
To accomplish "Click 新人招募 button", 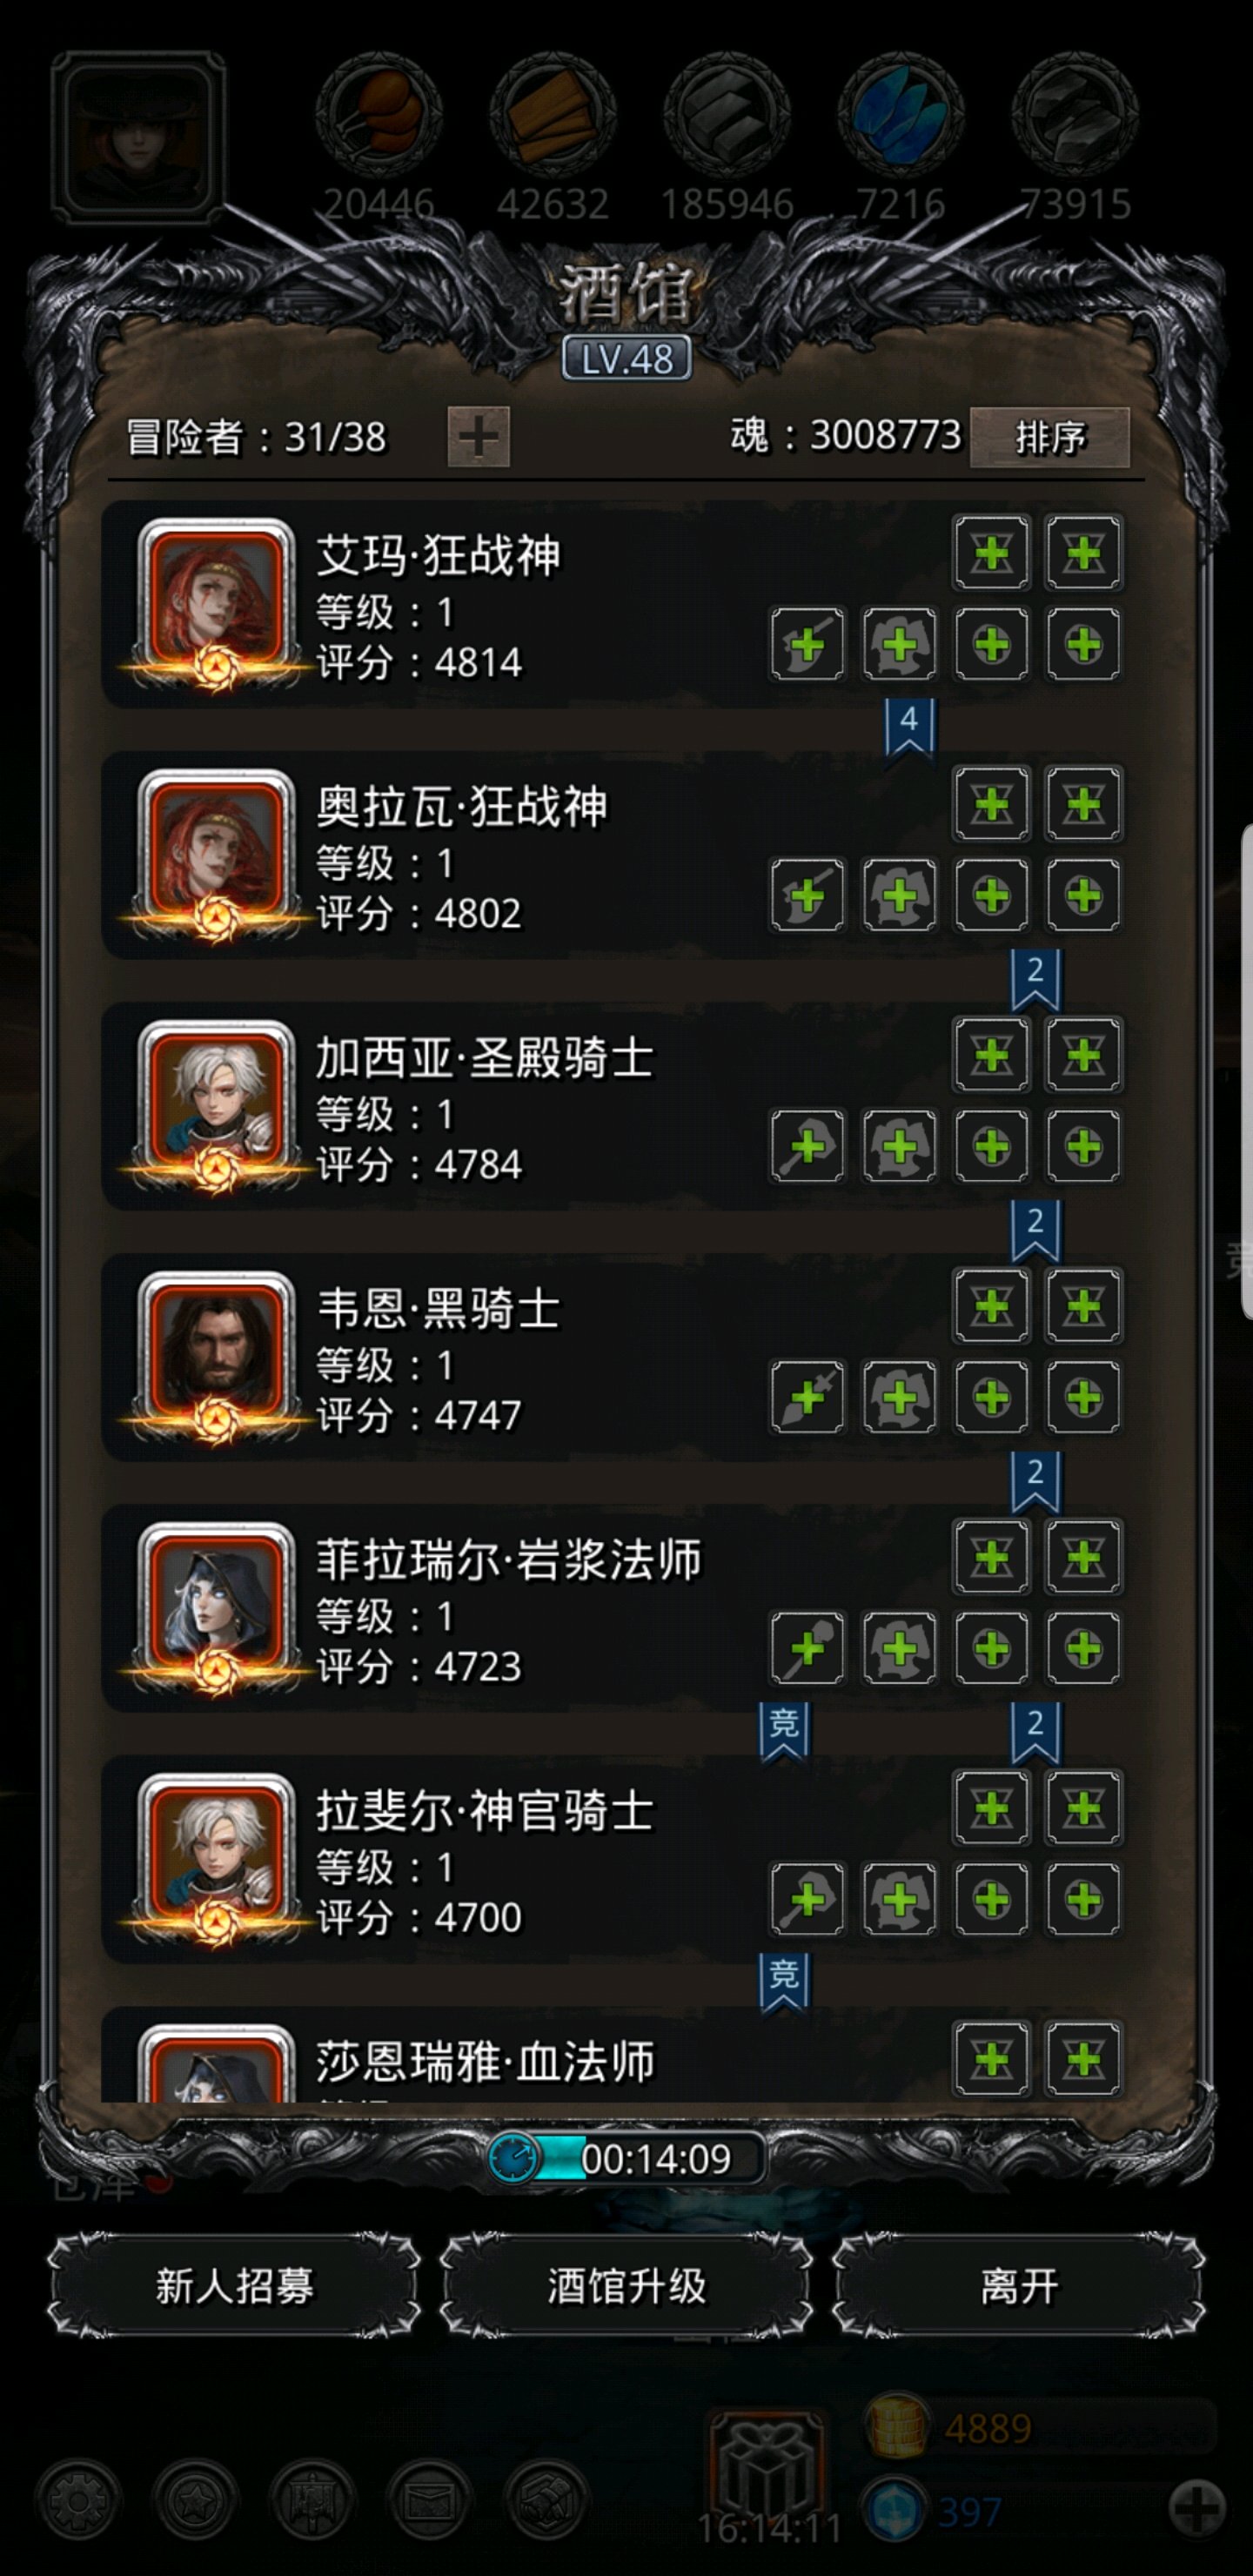I will click(x=234, y=2286).
